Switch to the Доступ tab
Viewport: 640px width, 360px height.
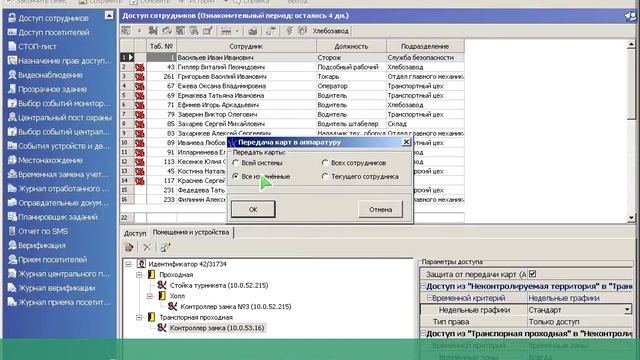pos(135,233)
